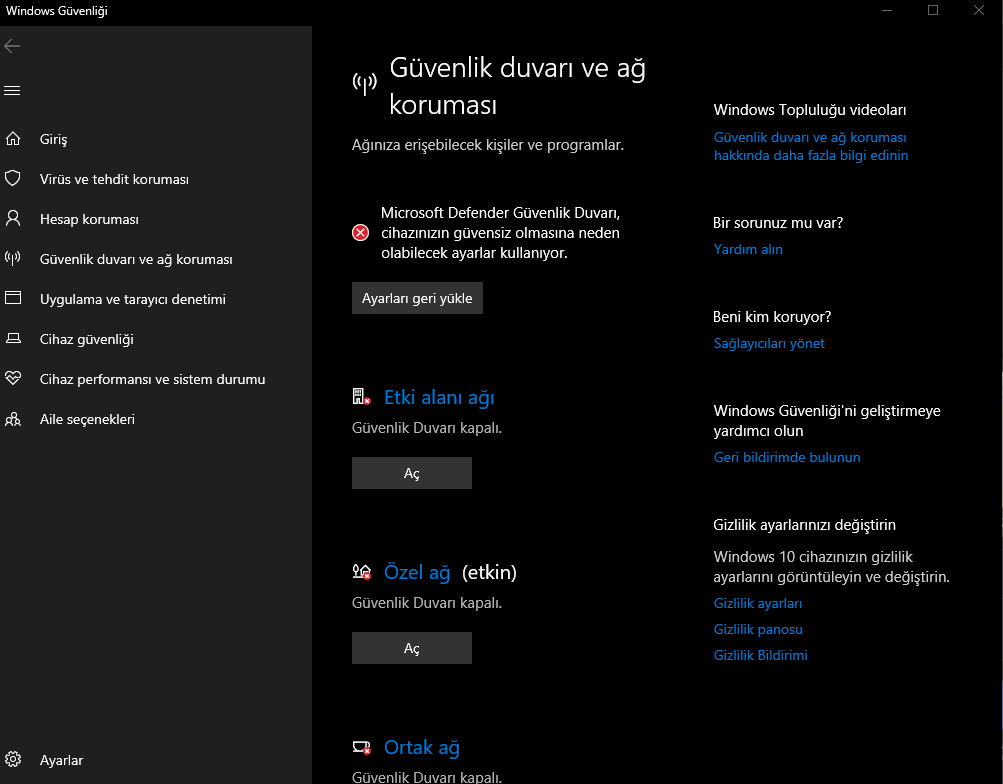1003x784 pixels.
Task: Open the Özel ağ link
Action: [x=417, y=572]
